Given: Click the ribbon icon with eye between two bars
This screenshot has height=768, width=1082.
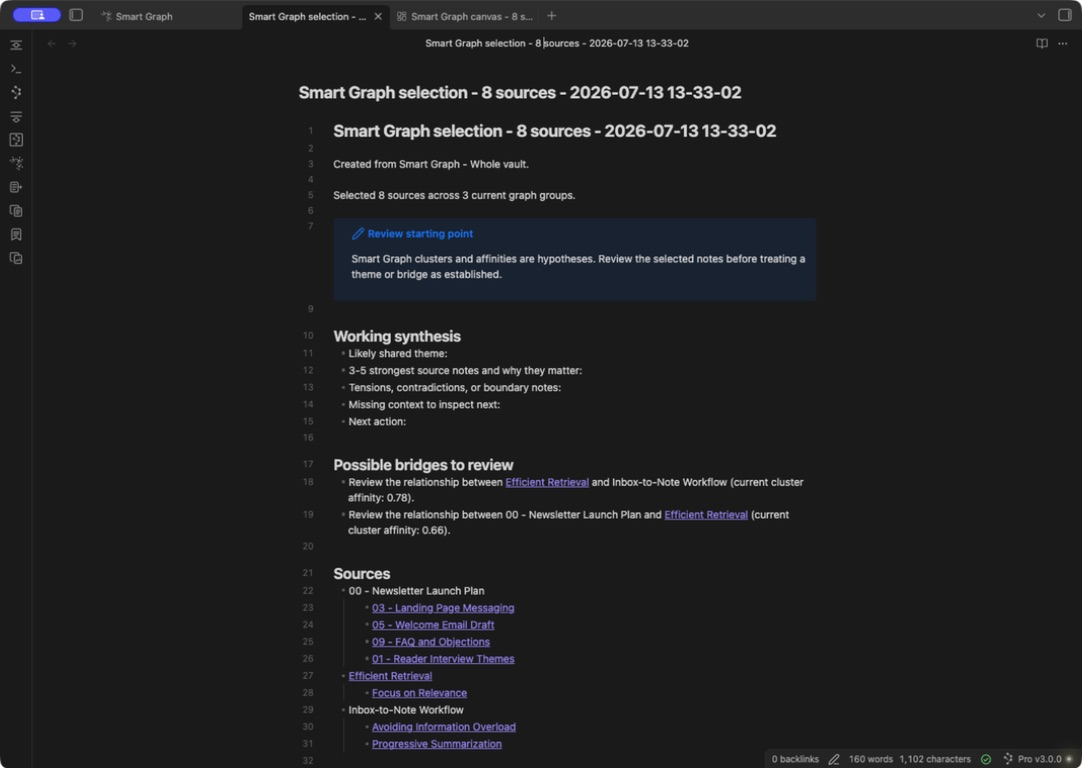Looking at the screenshot, I should click(16, 46).
